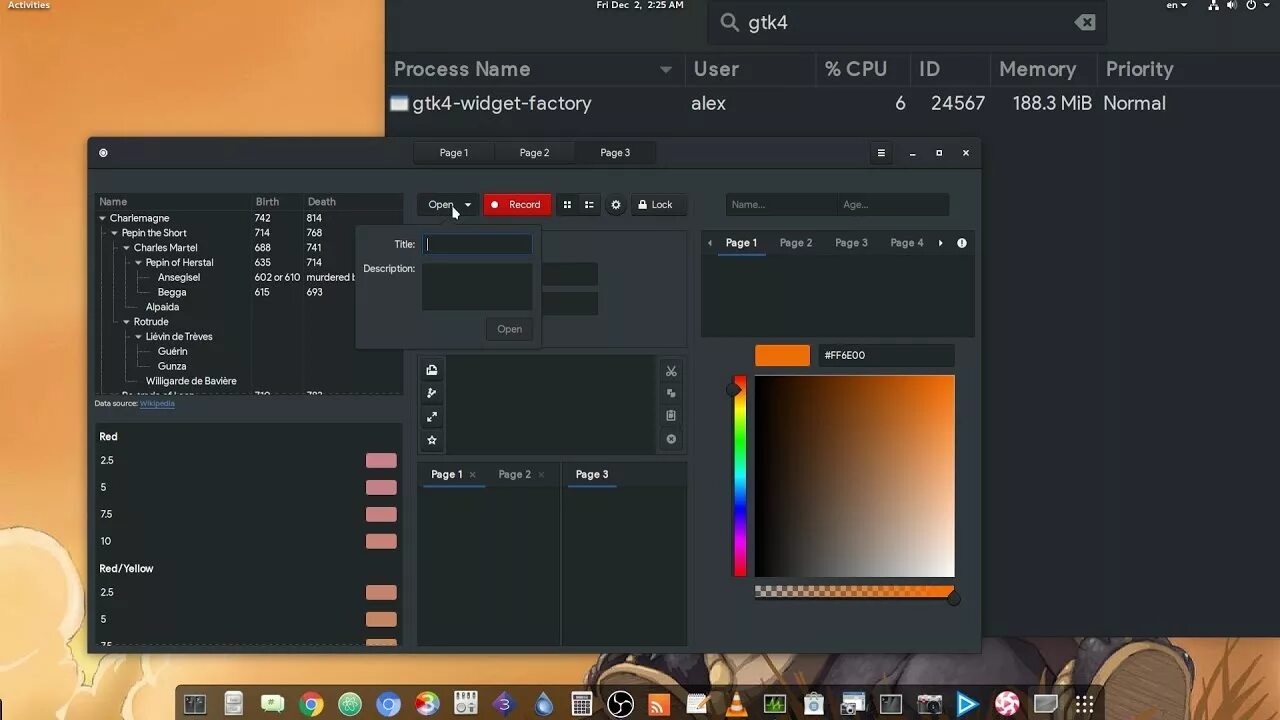Clear the gtk4 search with the X icon
The image size is (1280, 720).
1085,22
